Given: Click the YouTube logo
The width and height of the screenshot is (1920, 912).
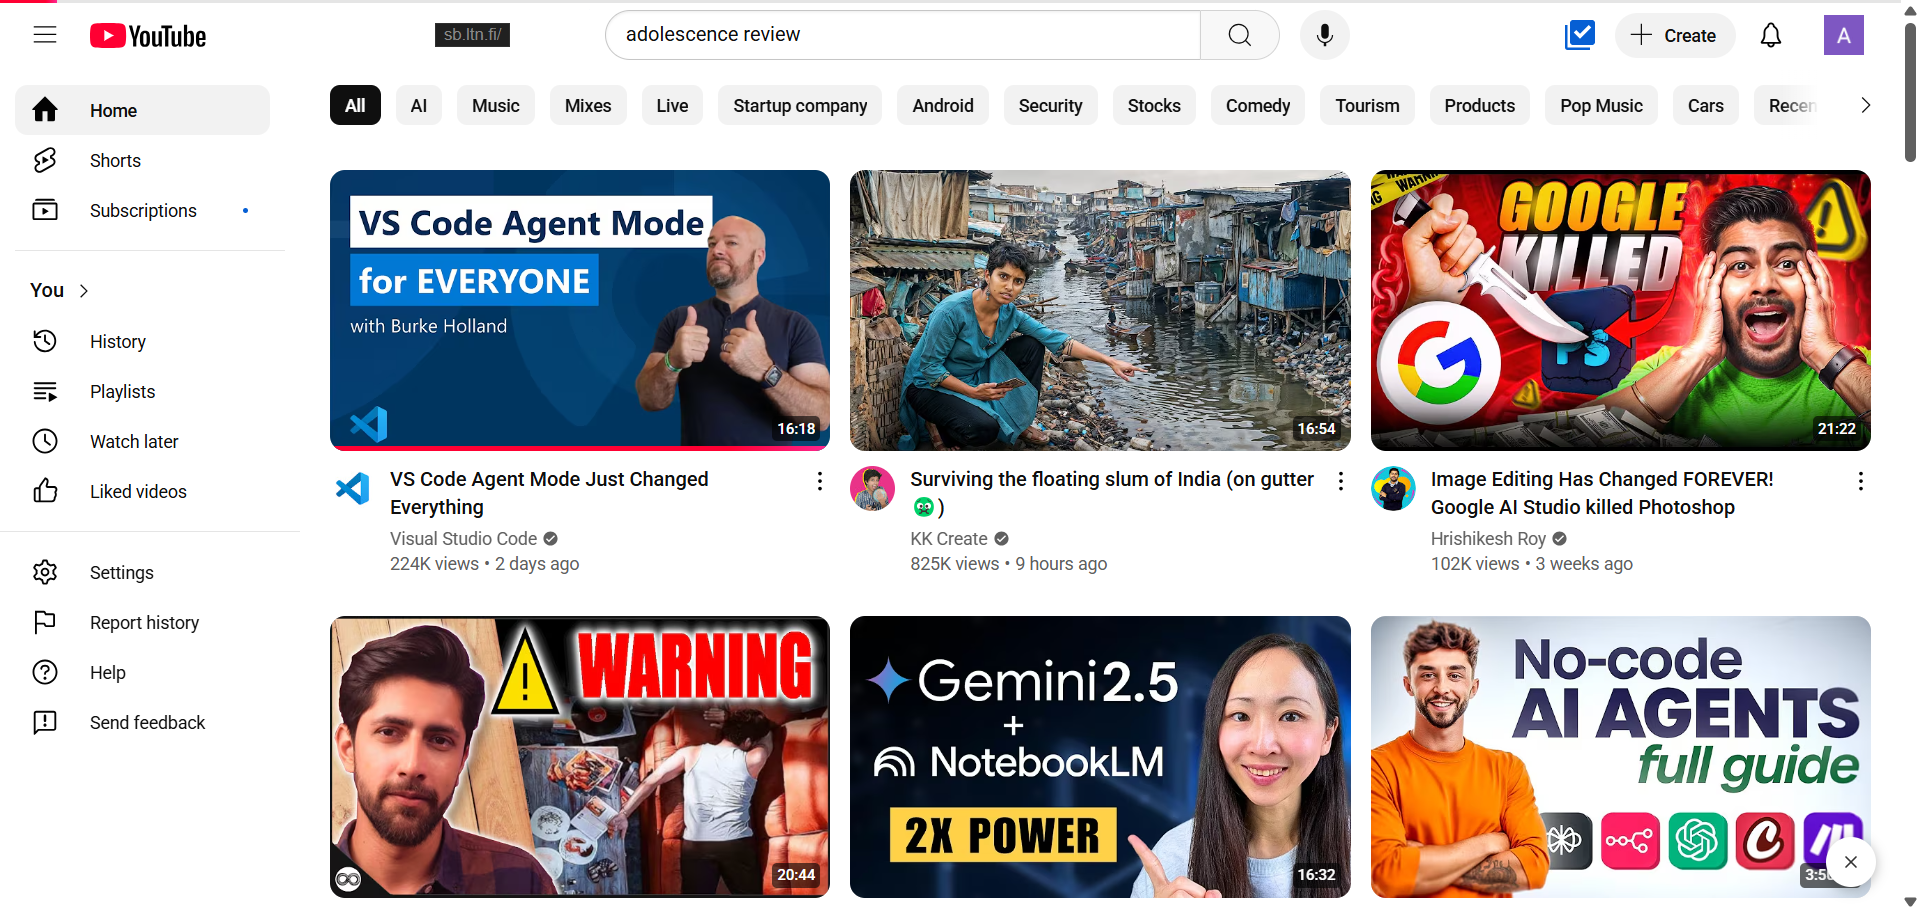Looking at the screenshot, I should (148, 36).
